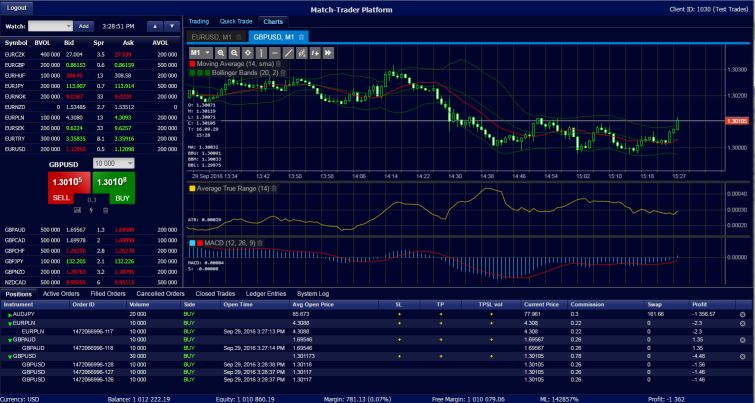Switch to the Quick Trade tab
The width and height of the screenshot is (755, 403).
(x=236, y=22)
